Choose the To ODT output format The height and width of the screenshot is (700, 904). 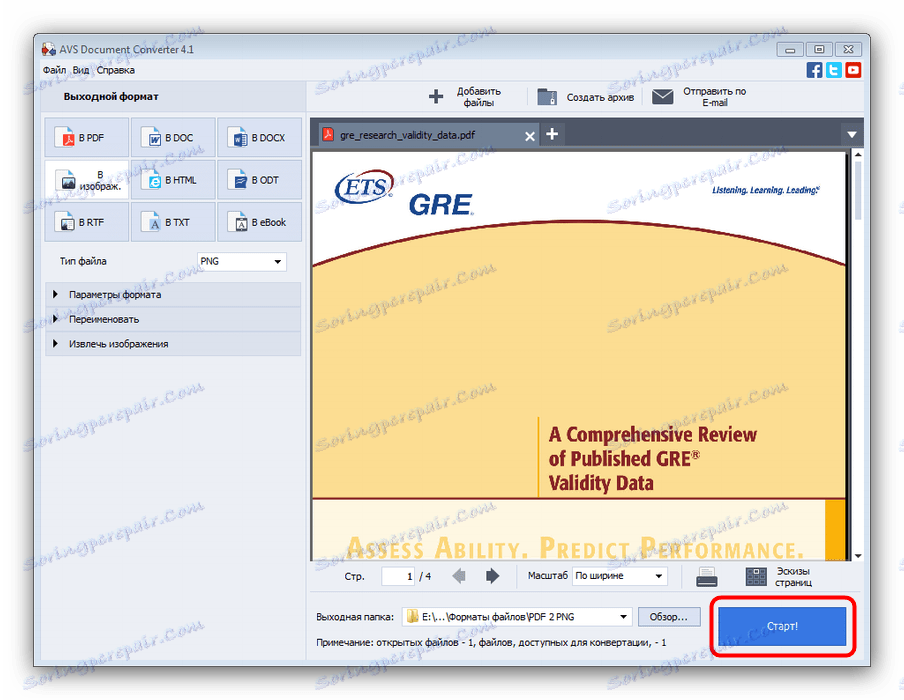coord(259,180)
